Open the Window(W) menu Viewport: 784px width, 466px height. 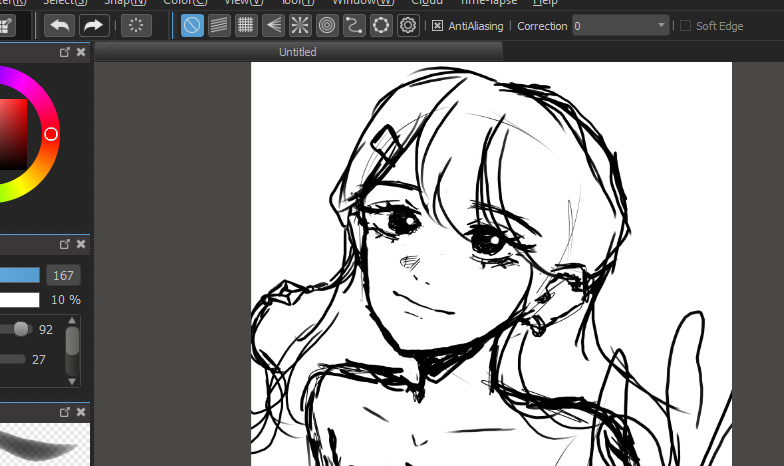(x=364, y=2)
